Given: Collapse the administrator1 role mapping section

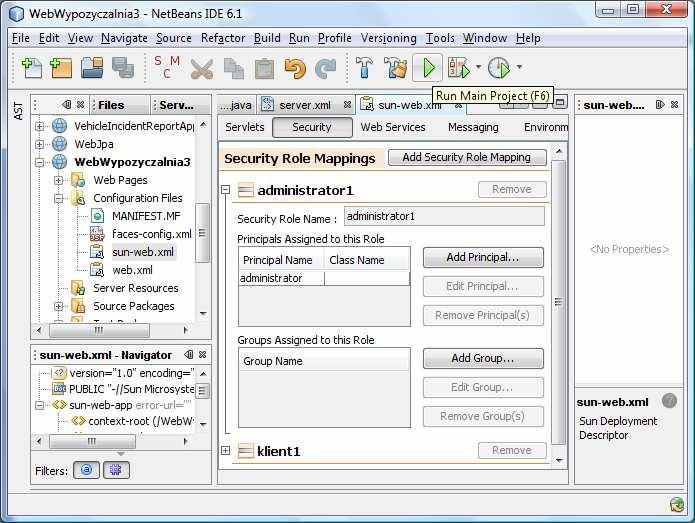Looking at the screenshot, I should [x=226, y=190].
